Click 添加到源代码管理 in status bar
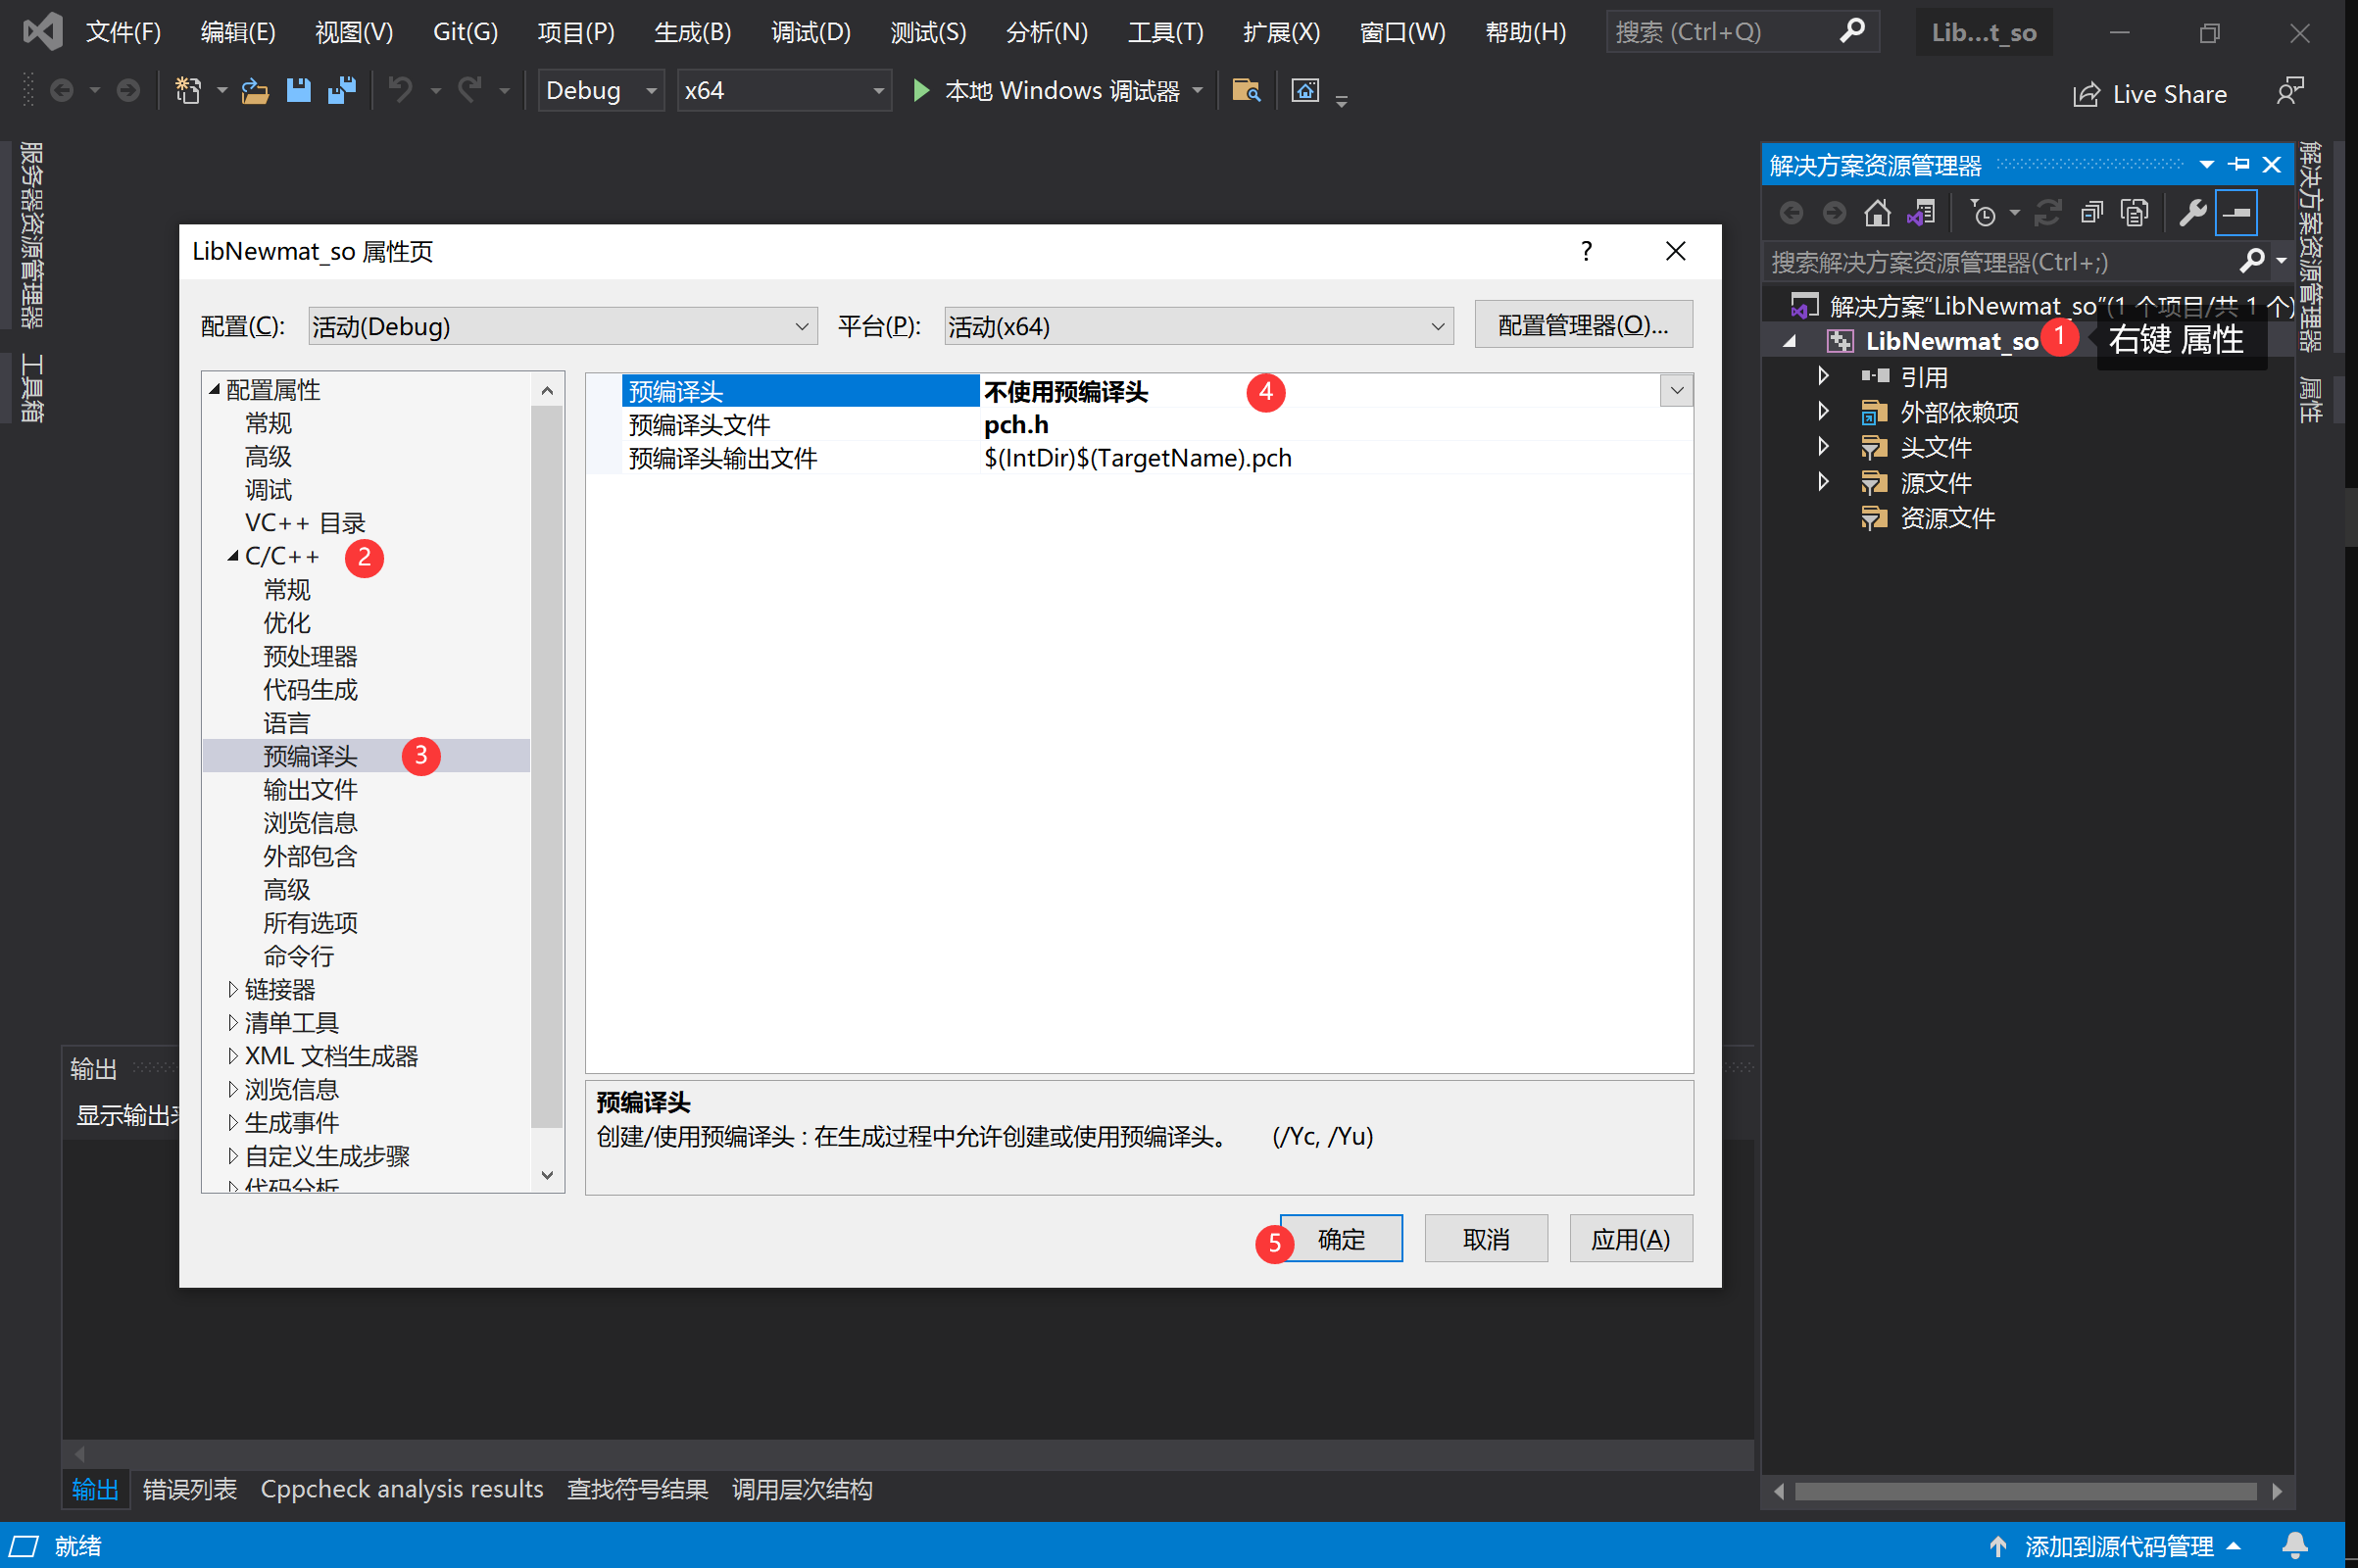 click(2118, 1546)
